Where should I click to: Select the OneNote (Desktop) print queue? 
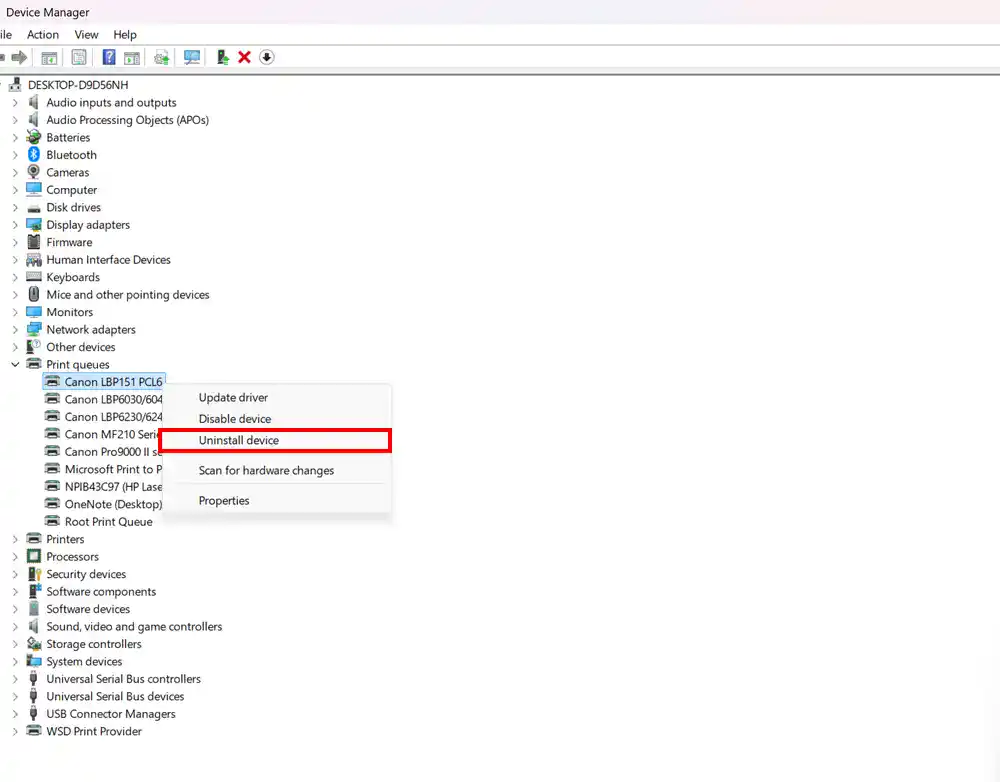point(112,504)
